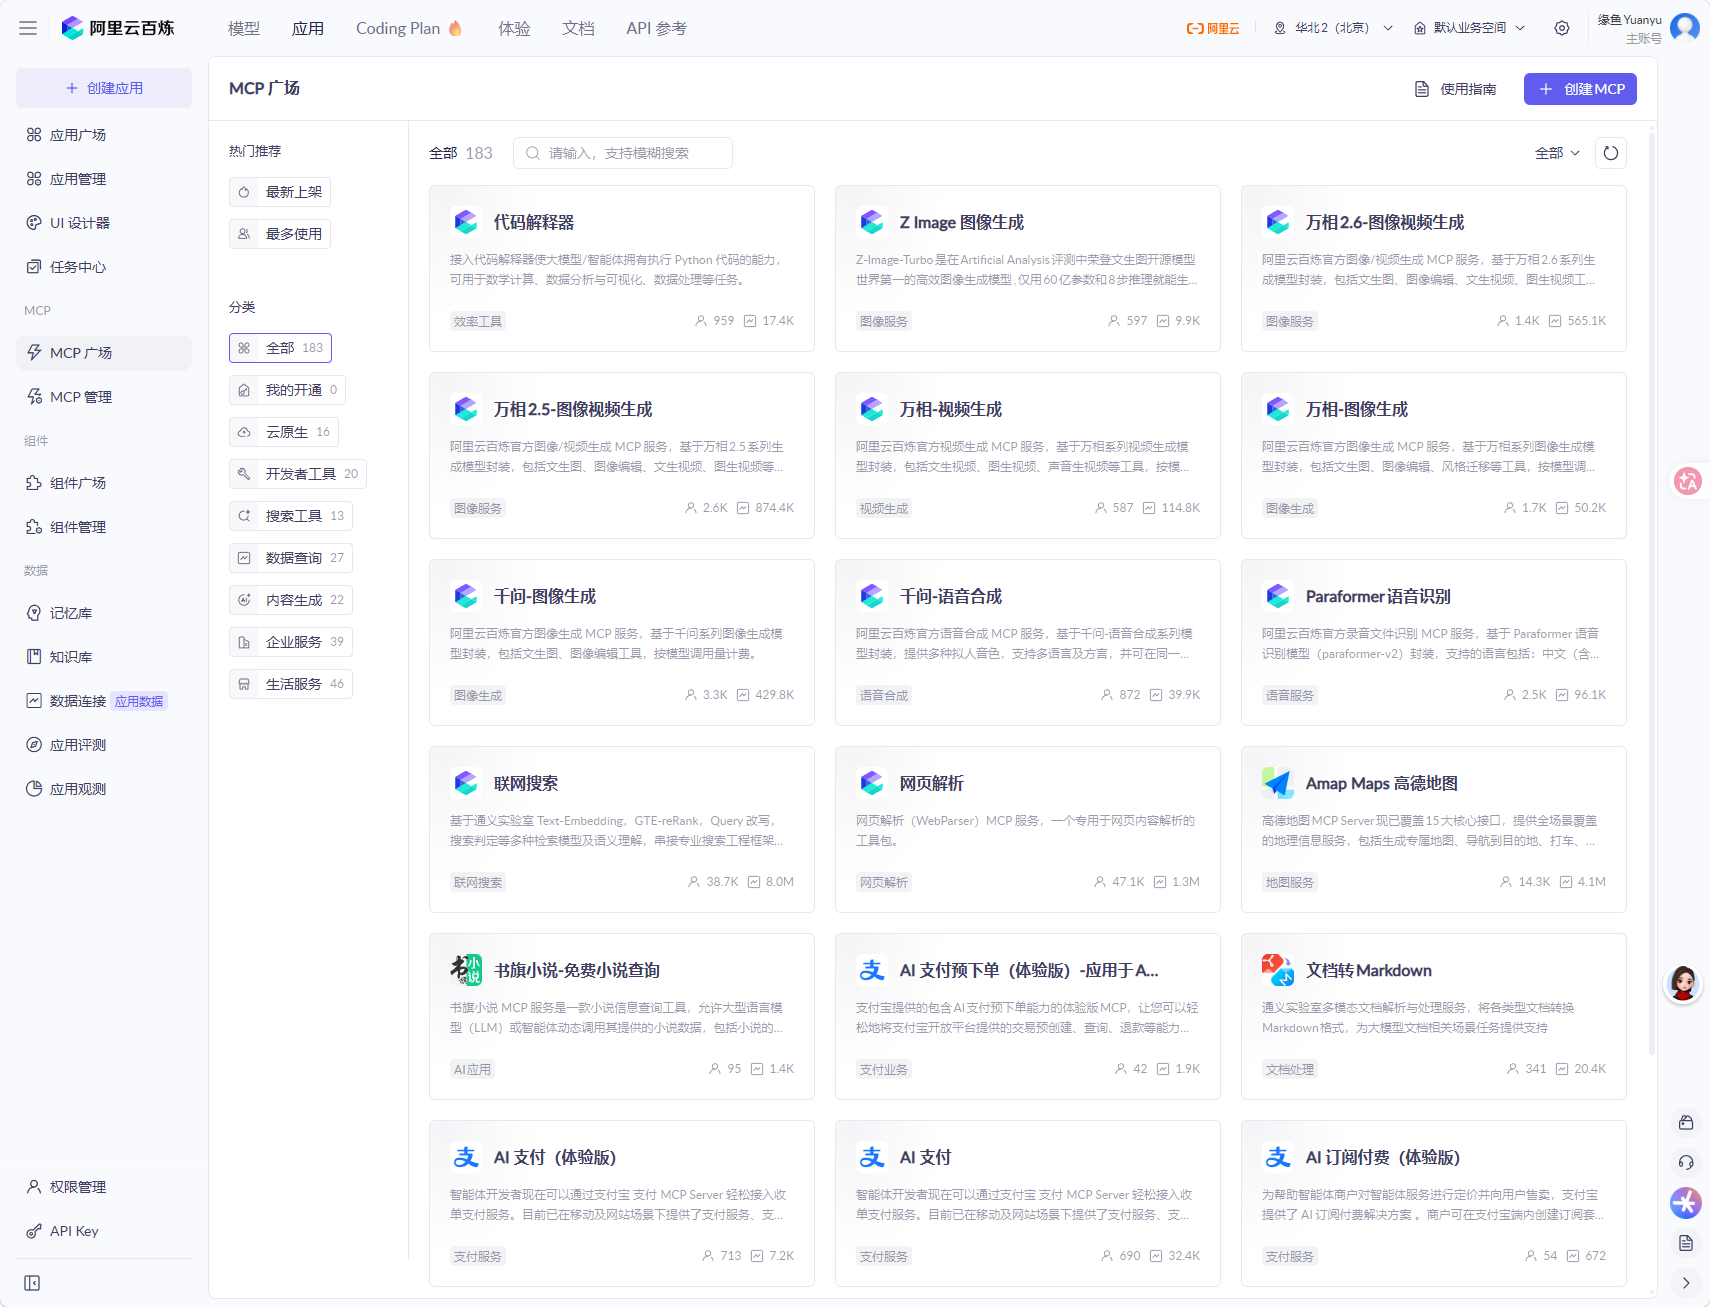
Task: Expand the 华北2（北京） region dropdown
Action: click(x=1334, y=28)
